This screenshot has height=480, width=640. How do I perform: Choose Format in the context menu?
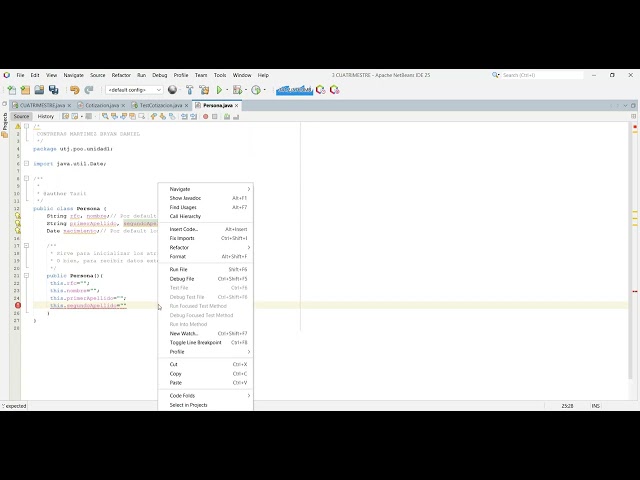pyautogui.click(x=205, y=256)
